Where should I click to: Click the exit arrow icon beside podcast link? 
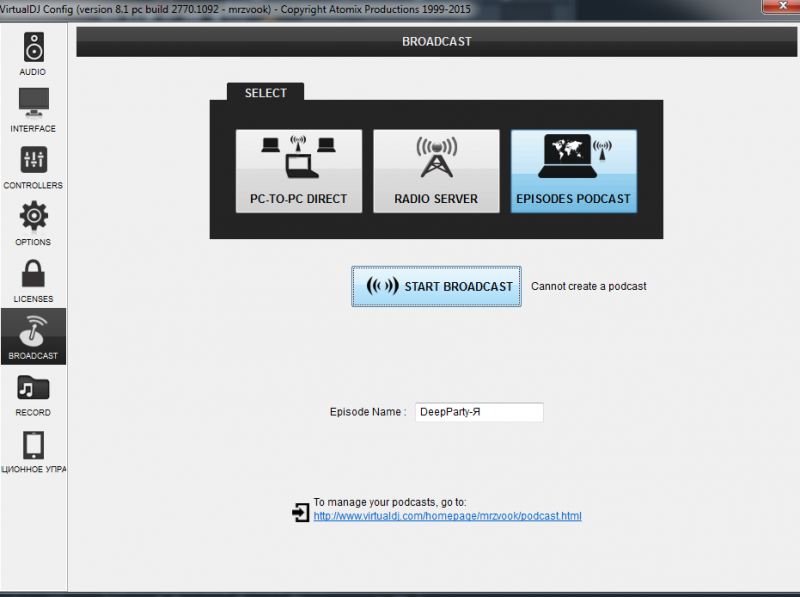[x=301, y=512]
